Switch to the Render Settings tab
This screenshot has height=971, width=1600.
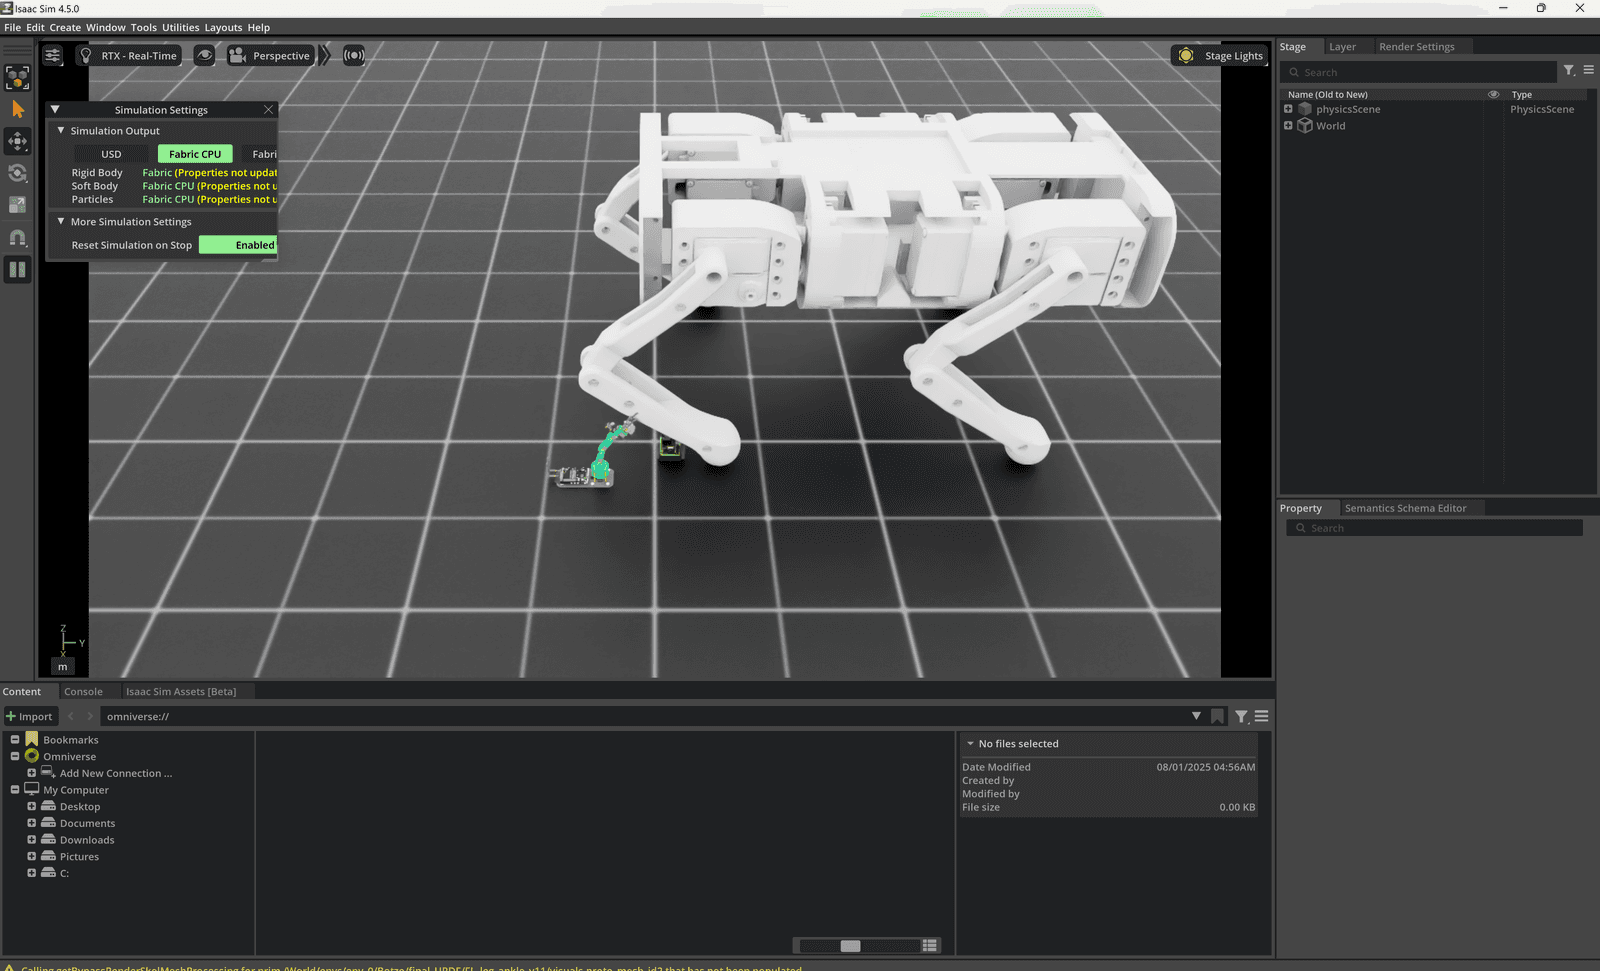click(x=1416, y=47)
